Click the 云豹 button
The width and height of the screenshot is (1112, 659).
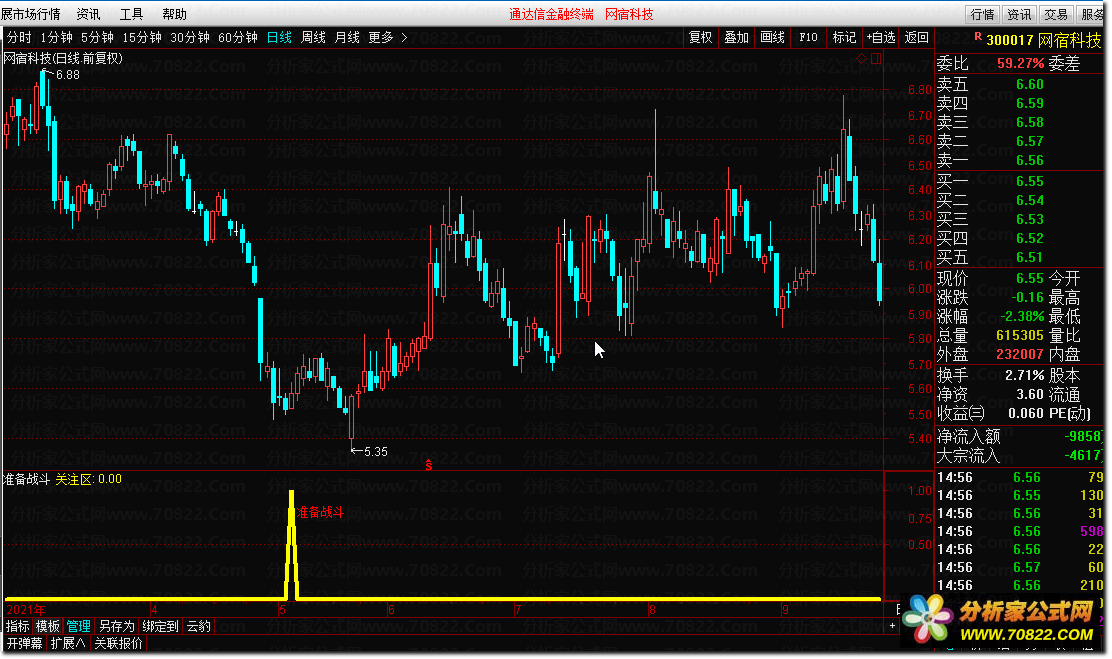click(x=199, y=626)
